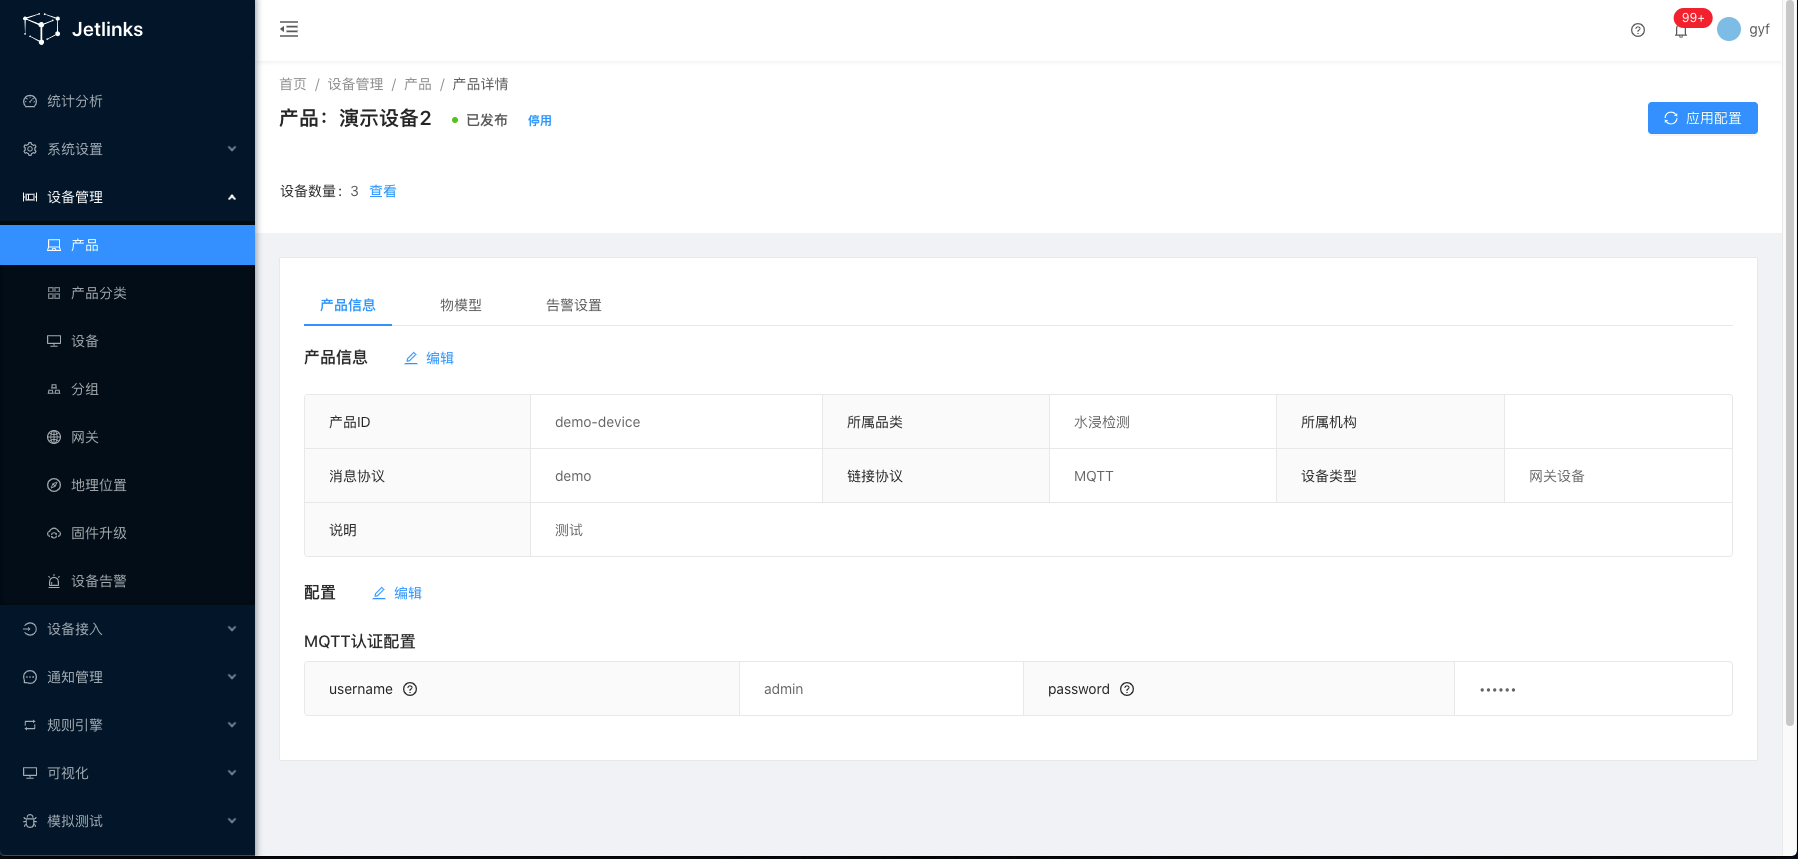Viewport: 1798px width, 859px height.
Task: Open the 查看 link for device count
Action: click(382, 191)
